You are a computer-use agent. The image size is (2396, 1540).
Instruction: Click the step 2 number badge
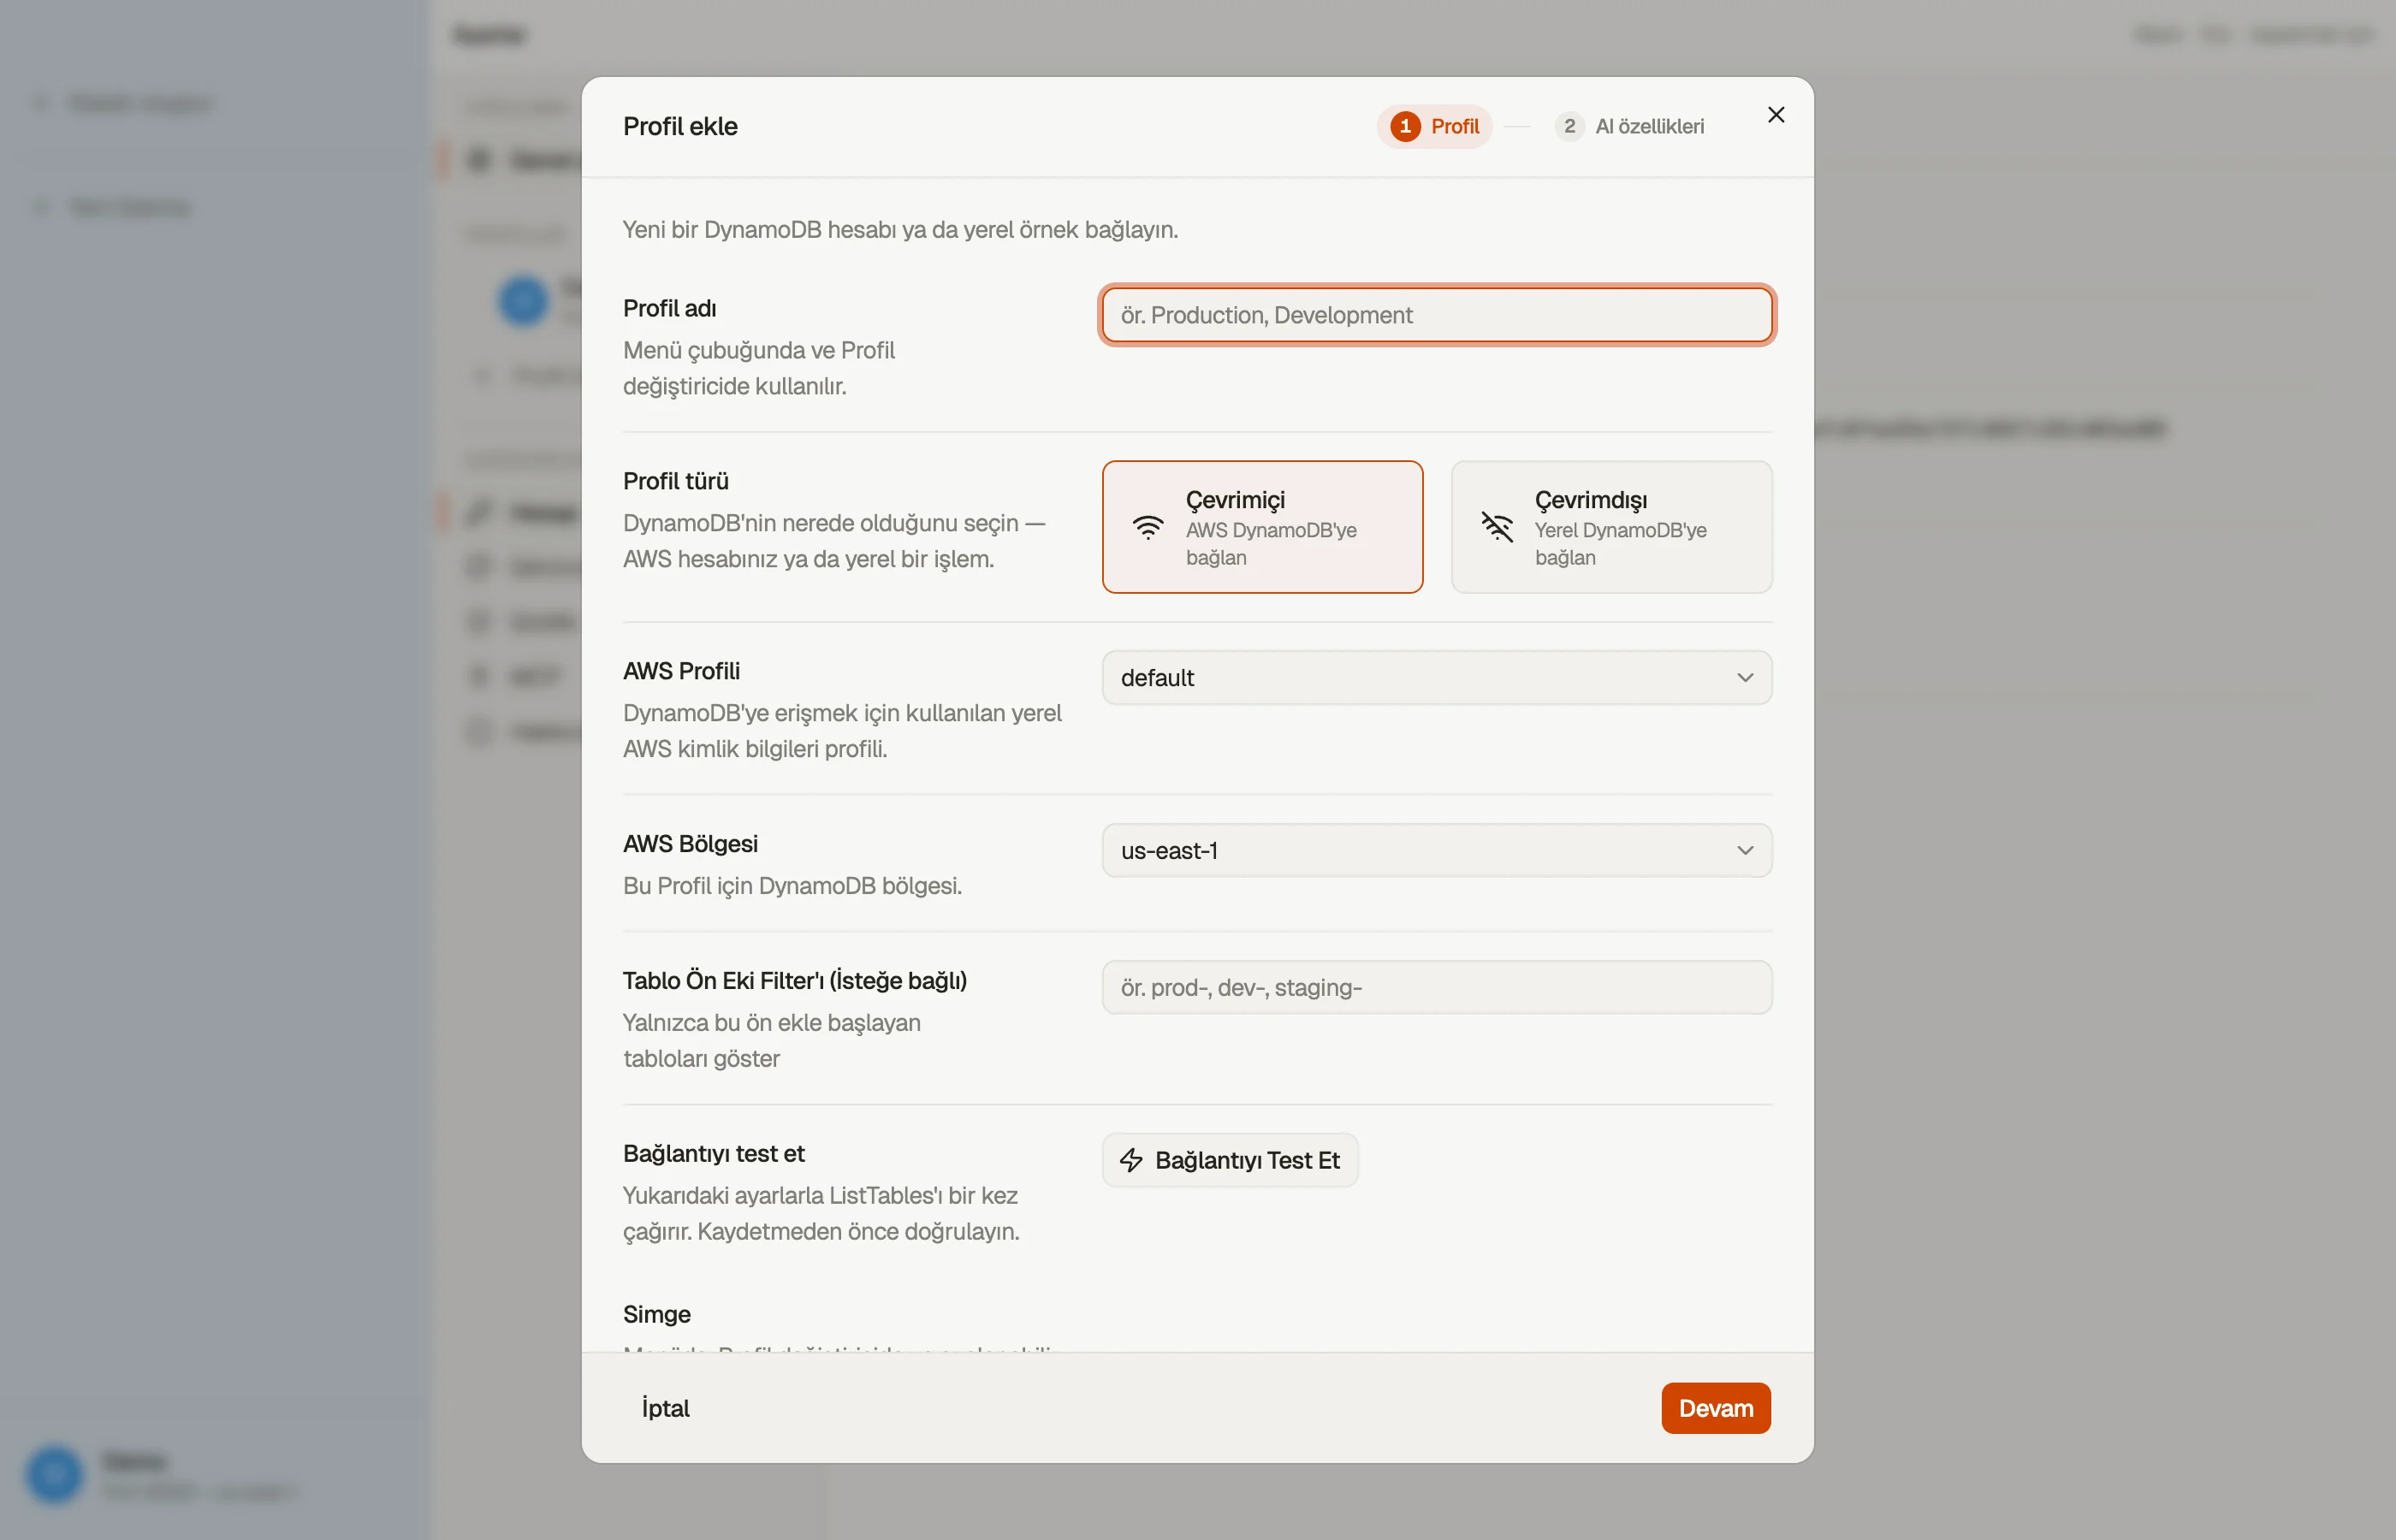[x=1569, y=126]
